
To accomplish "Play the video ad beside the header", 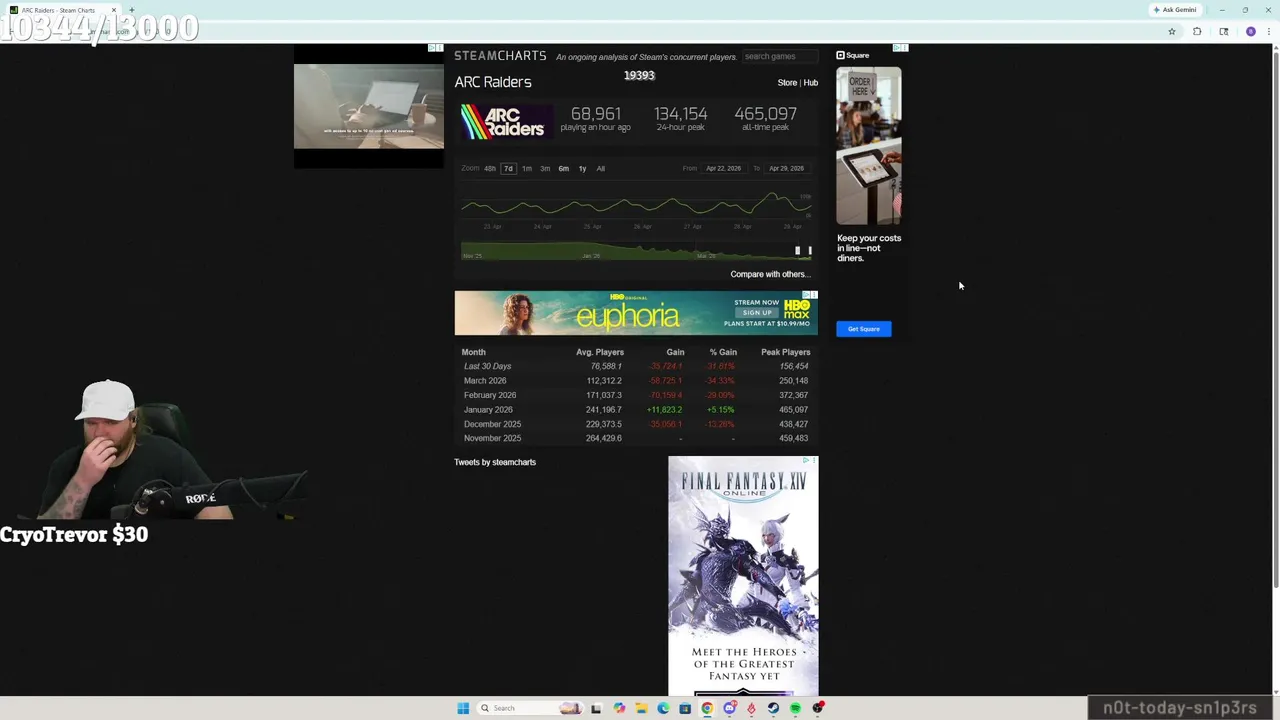I will [369, 106].
